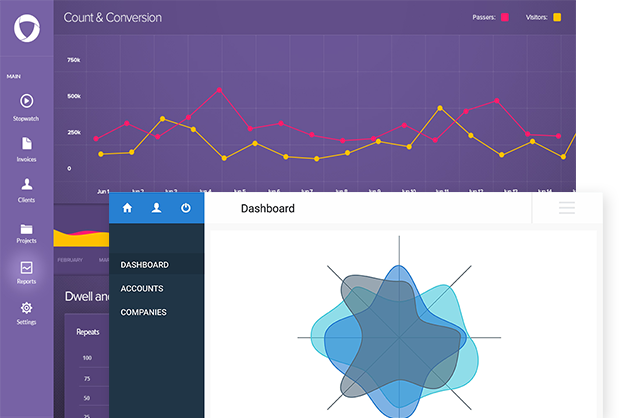Open the hamburger menu beside Dashboard
619x418 pixels.
click(x=567, y=208)
